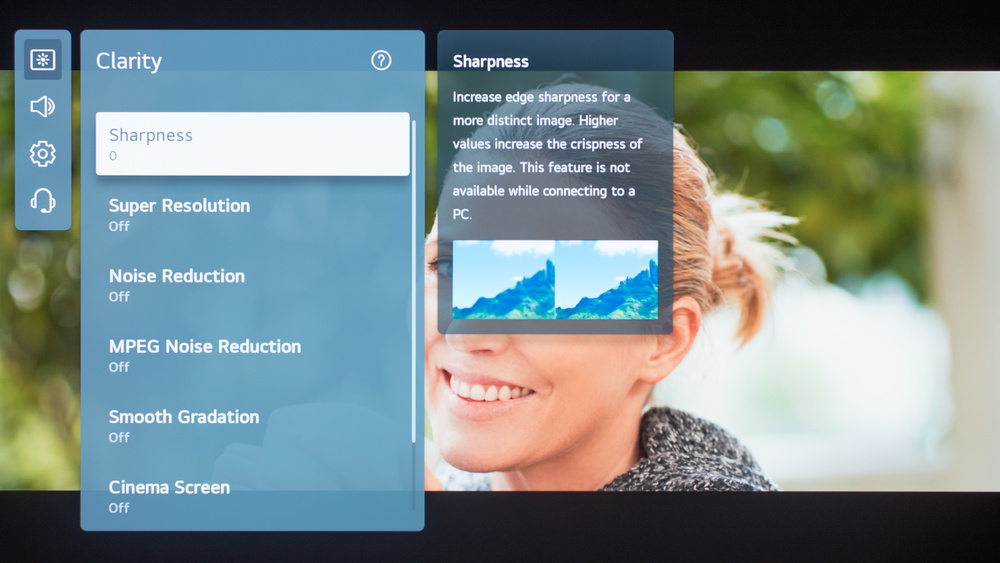
Task: Click the left sharpness preview thumbnail
Action: (504, 279)
